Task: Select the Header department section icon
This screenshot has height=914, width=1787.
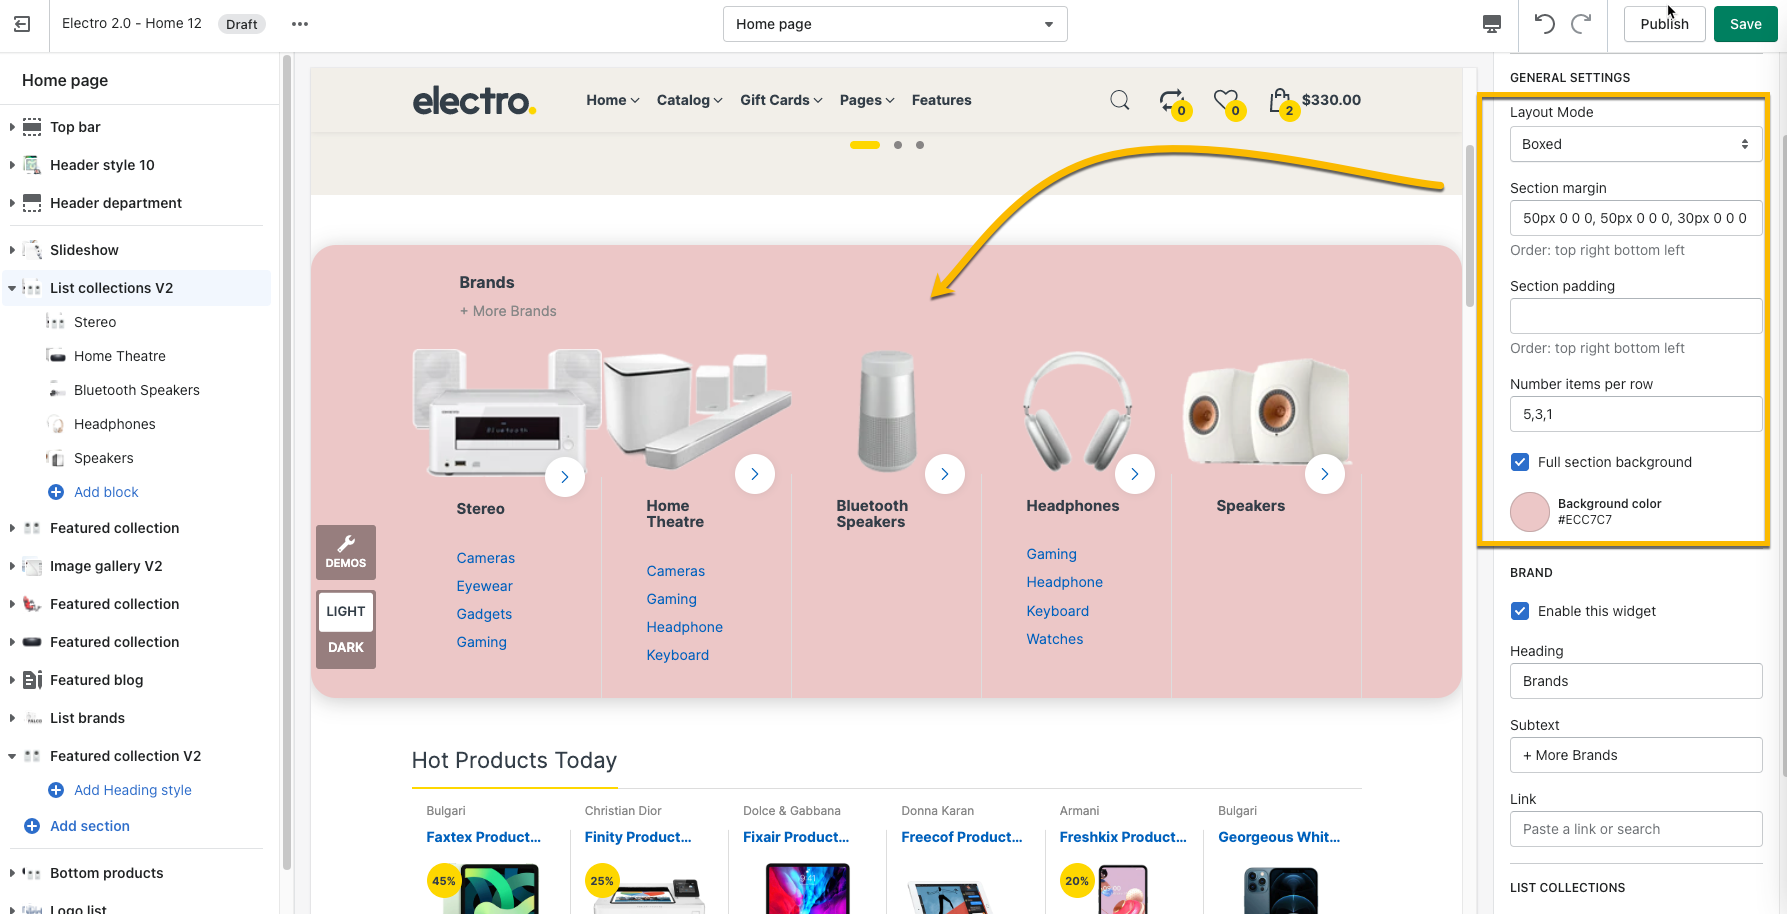Action: click(x=32, y=203)
